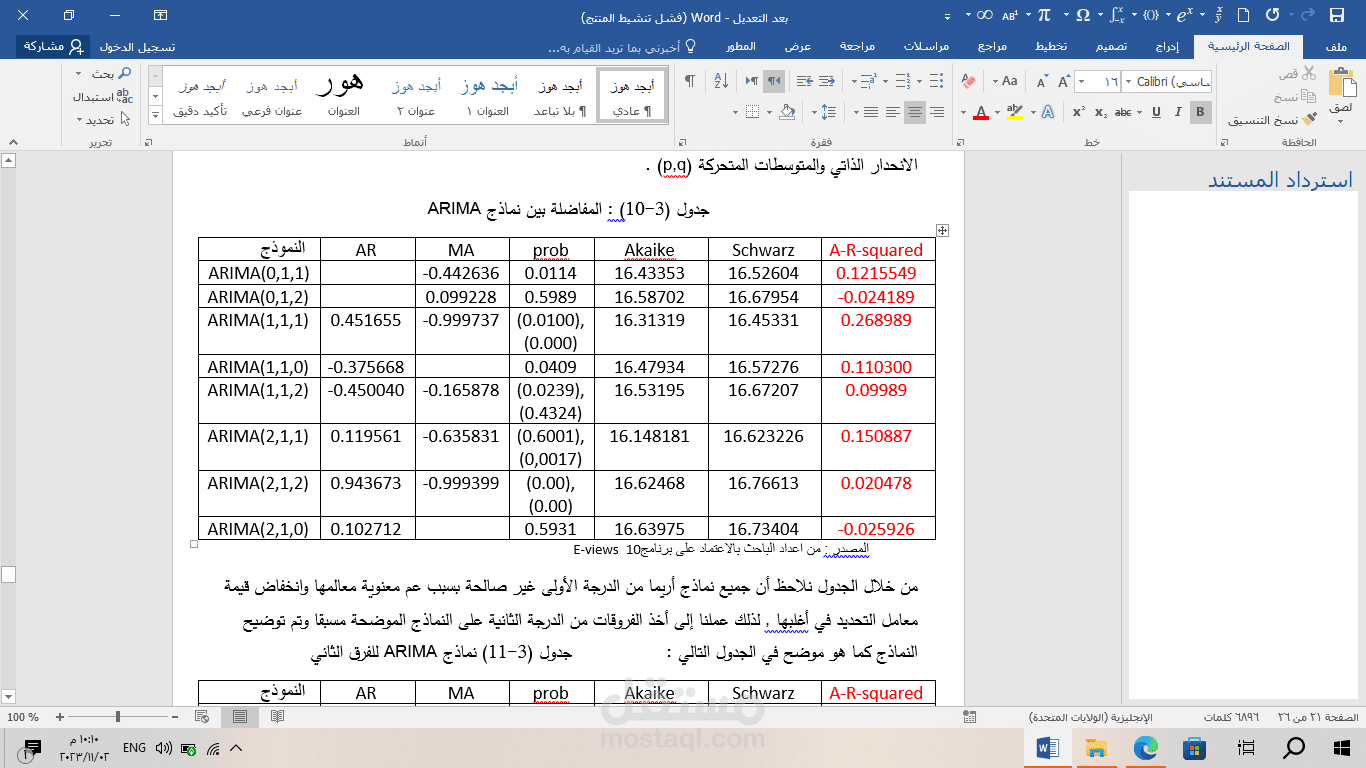This screenshot has height=768, width=1366.
Task: Sort text A-Z icon
Action: (x=721, y=81)
